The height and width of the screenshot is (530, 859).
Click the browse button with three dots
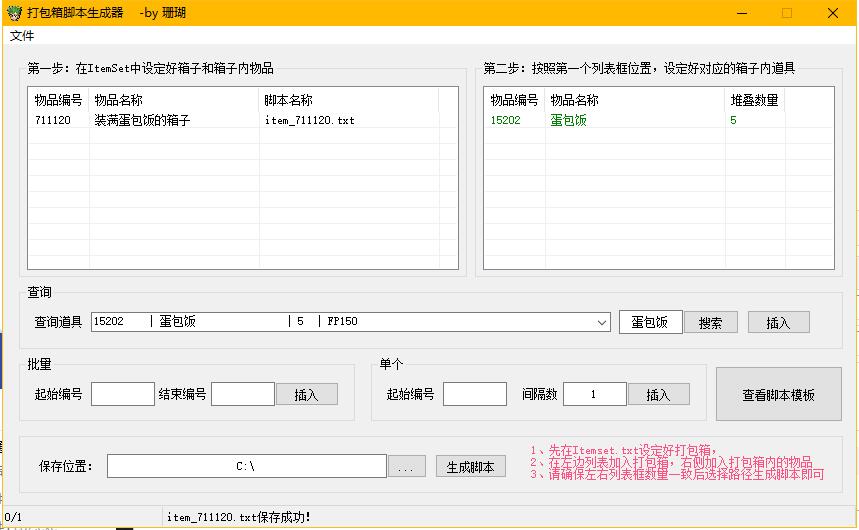[406, 467]
